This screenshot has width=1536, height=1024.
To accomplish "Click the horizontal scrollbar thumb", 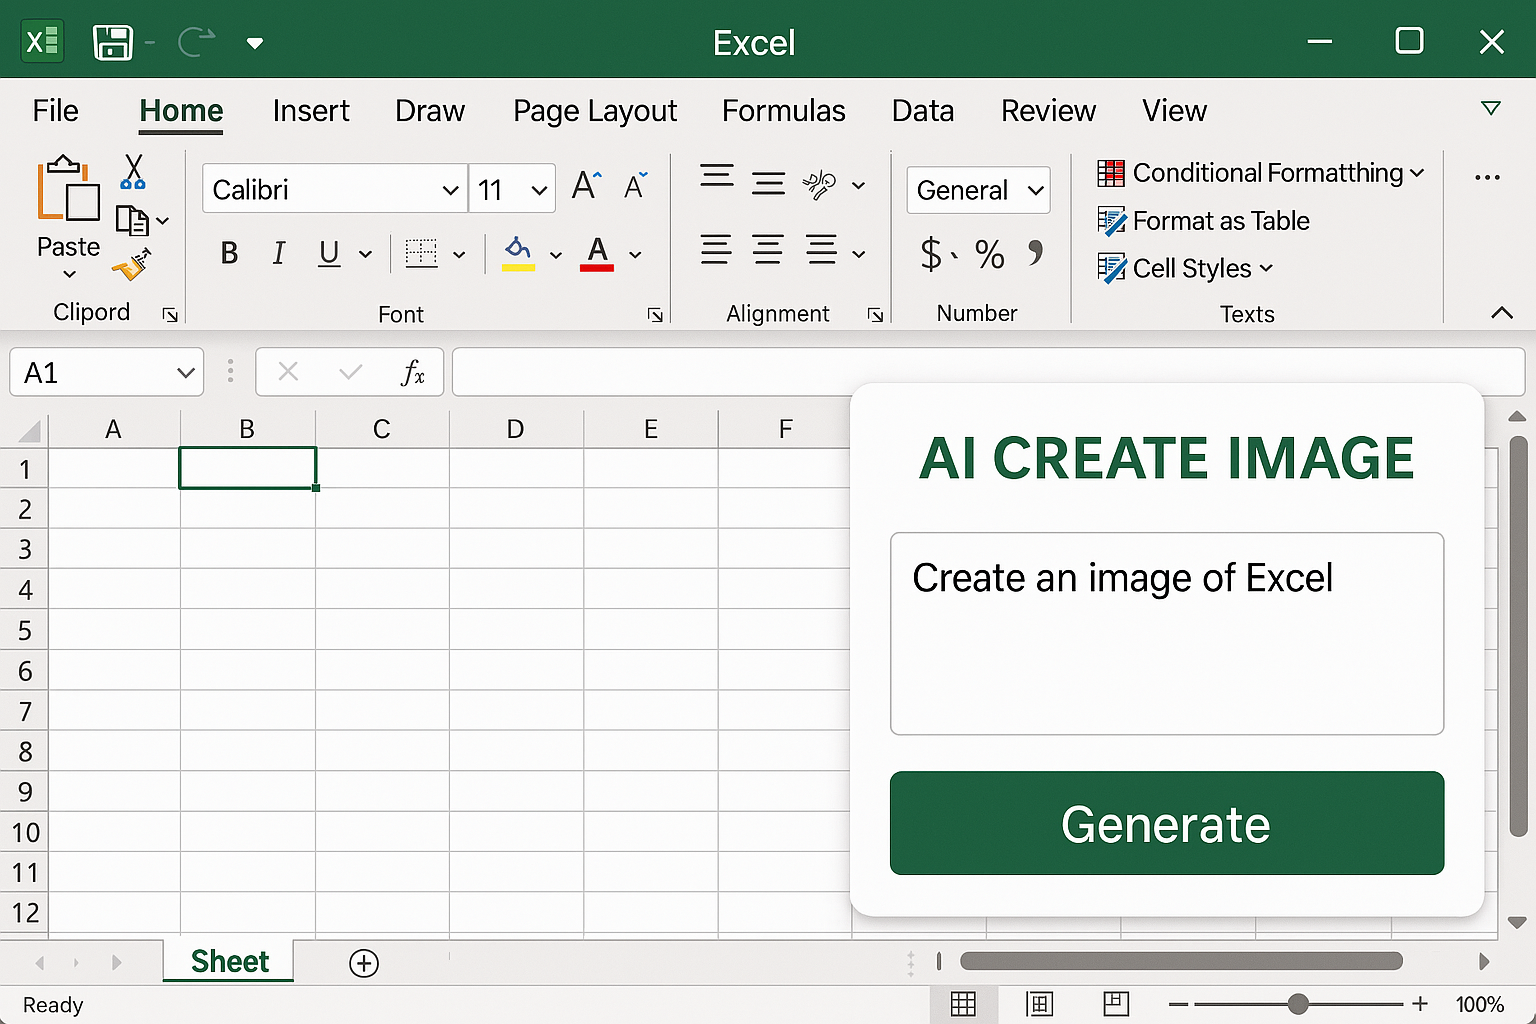I will [x=1181, y=961].
